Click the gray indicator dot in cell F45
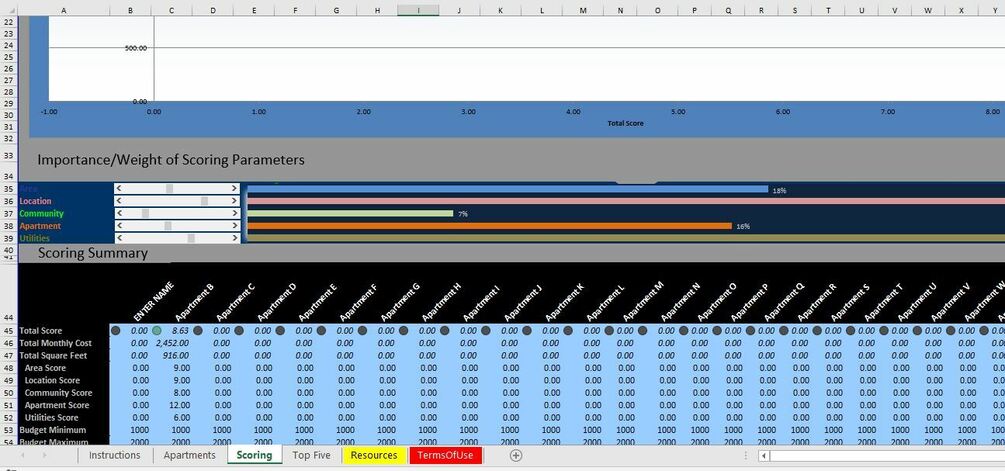 280,331
